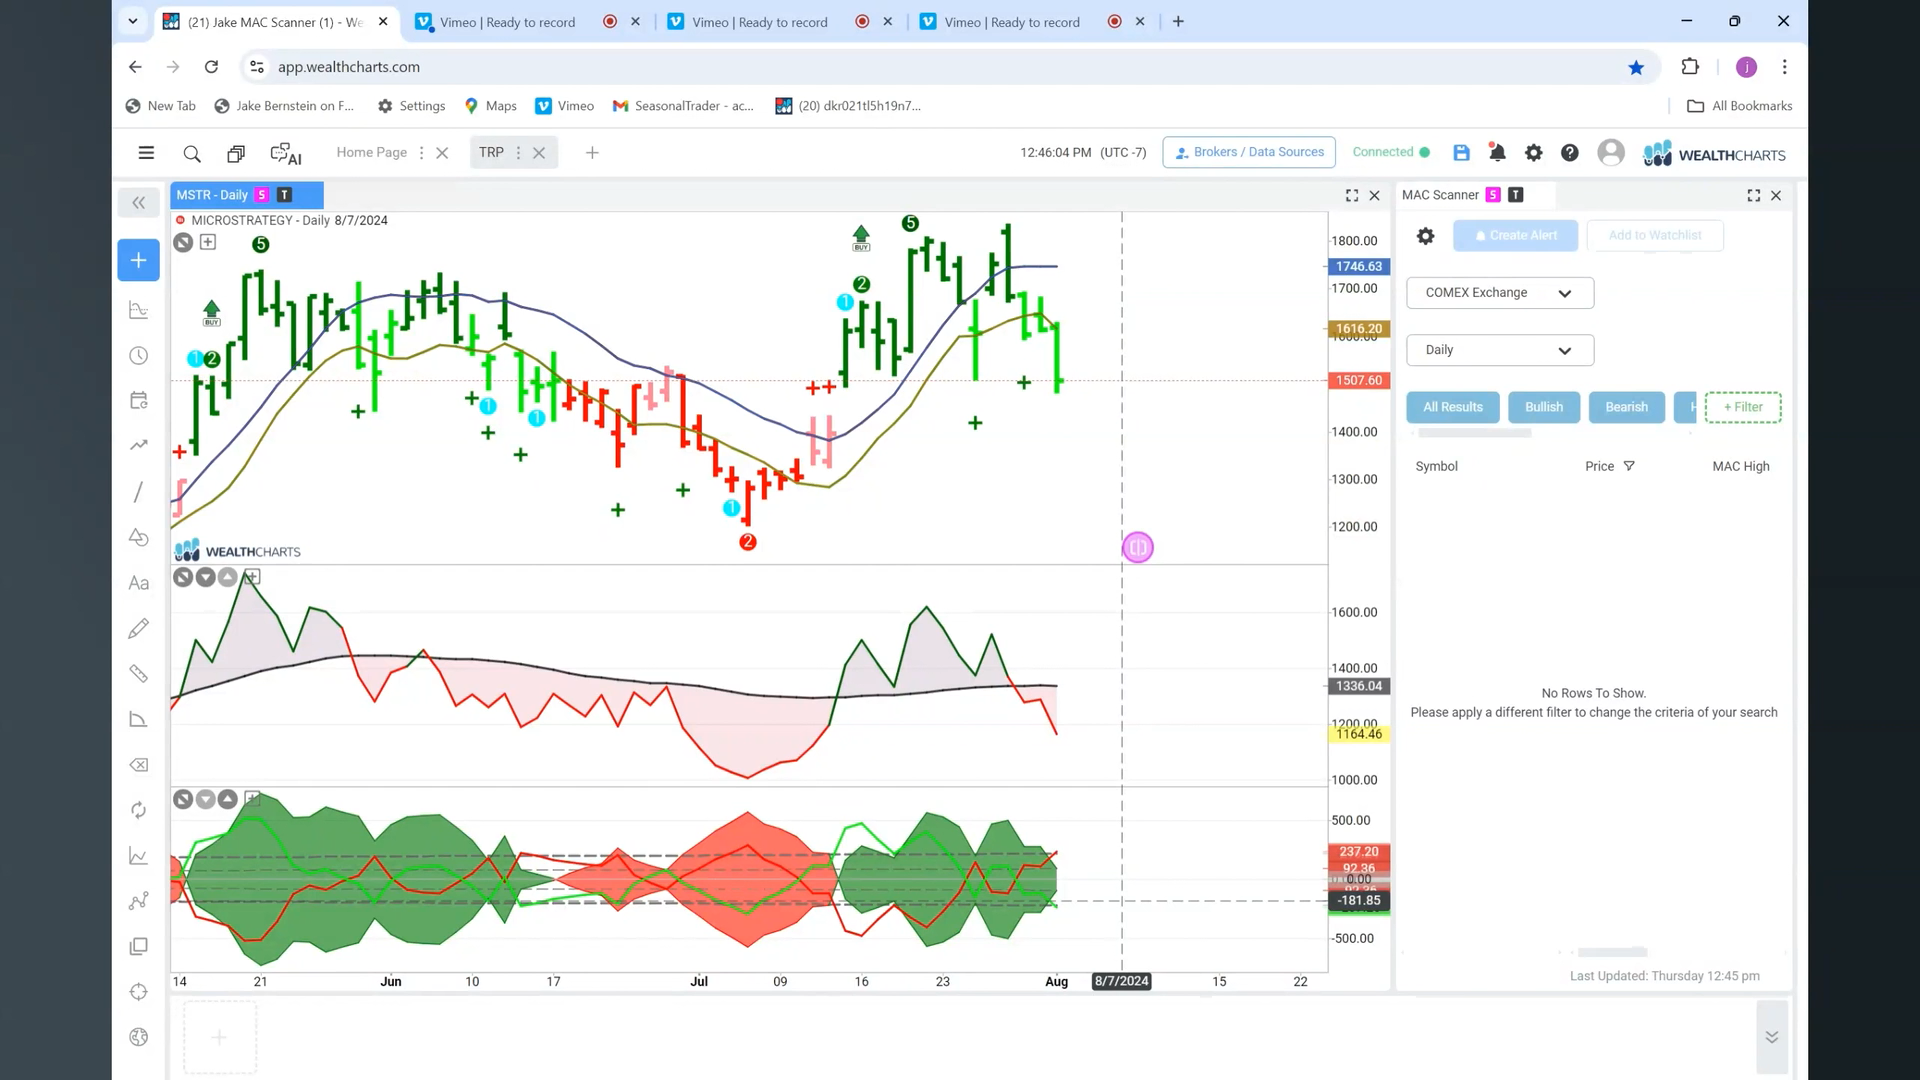Add a new workspace tab
The width and height of the screenshot is (1920, 1080).
pyautogui.click(x=592, y=153)
